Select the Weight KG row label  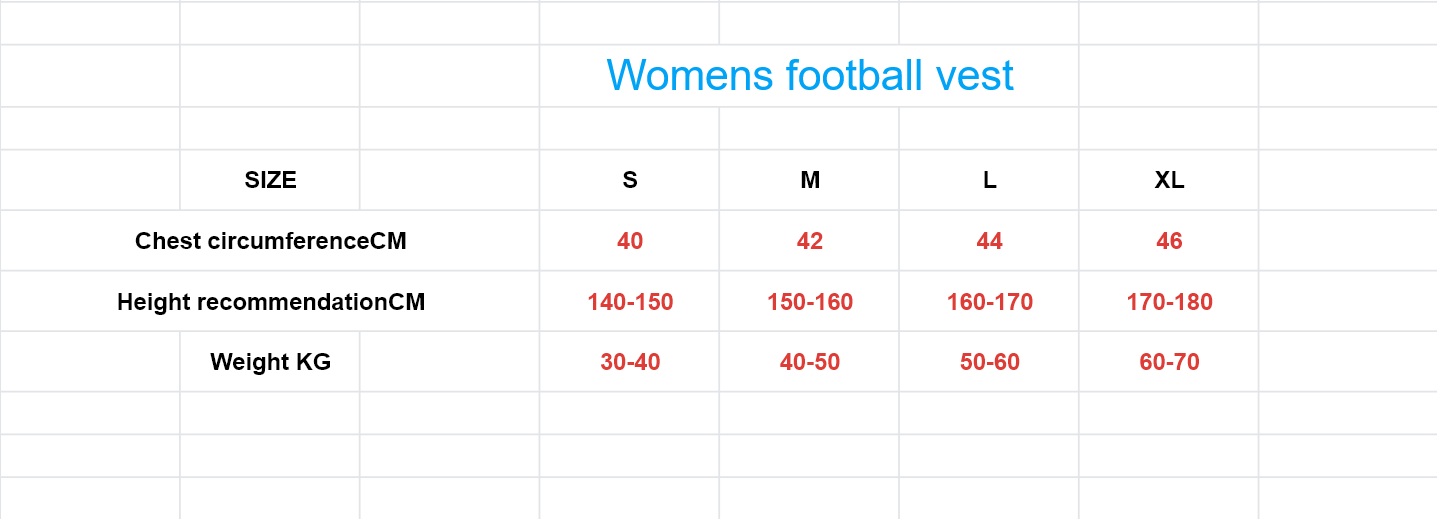(x=270, y=362)
